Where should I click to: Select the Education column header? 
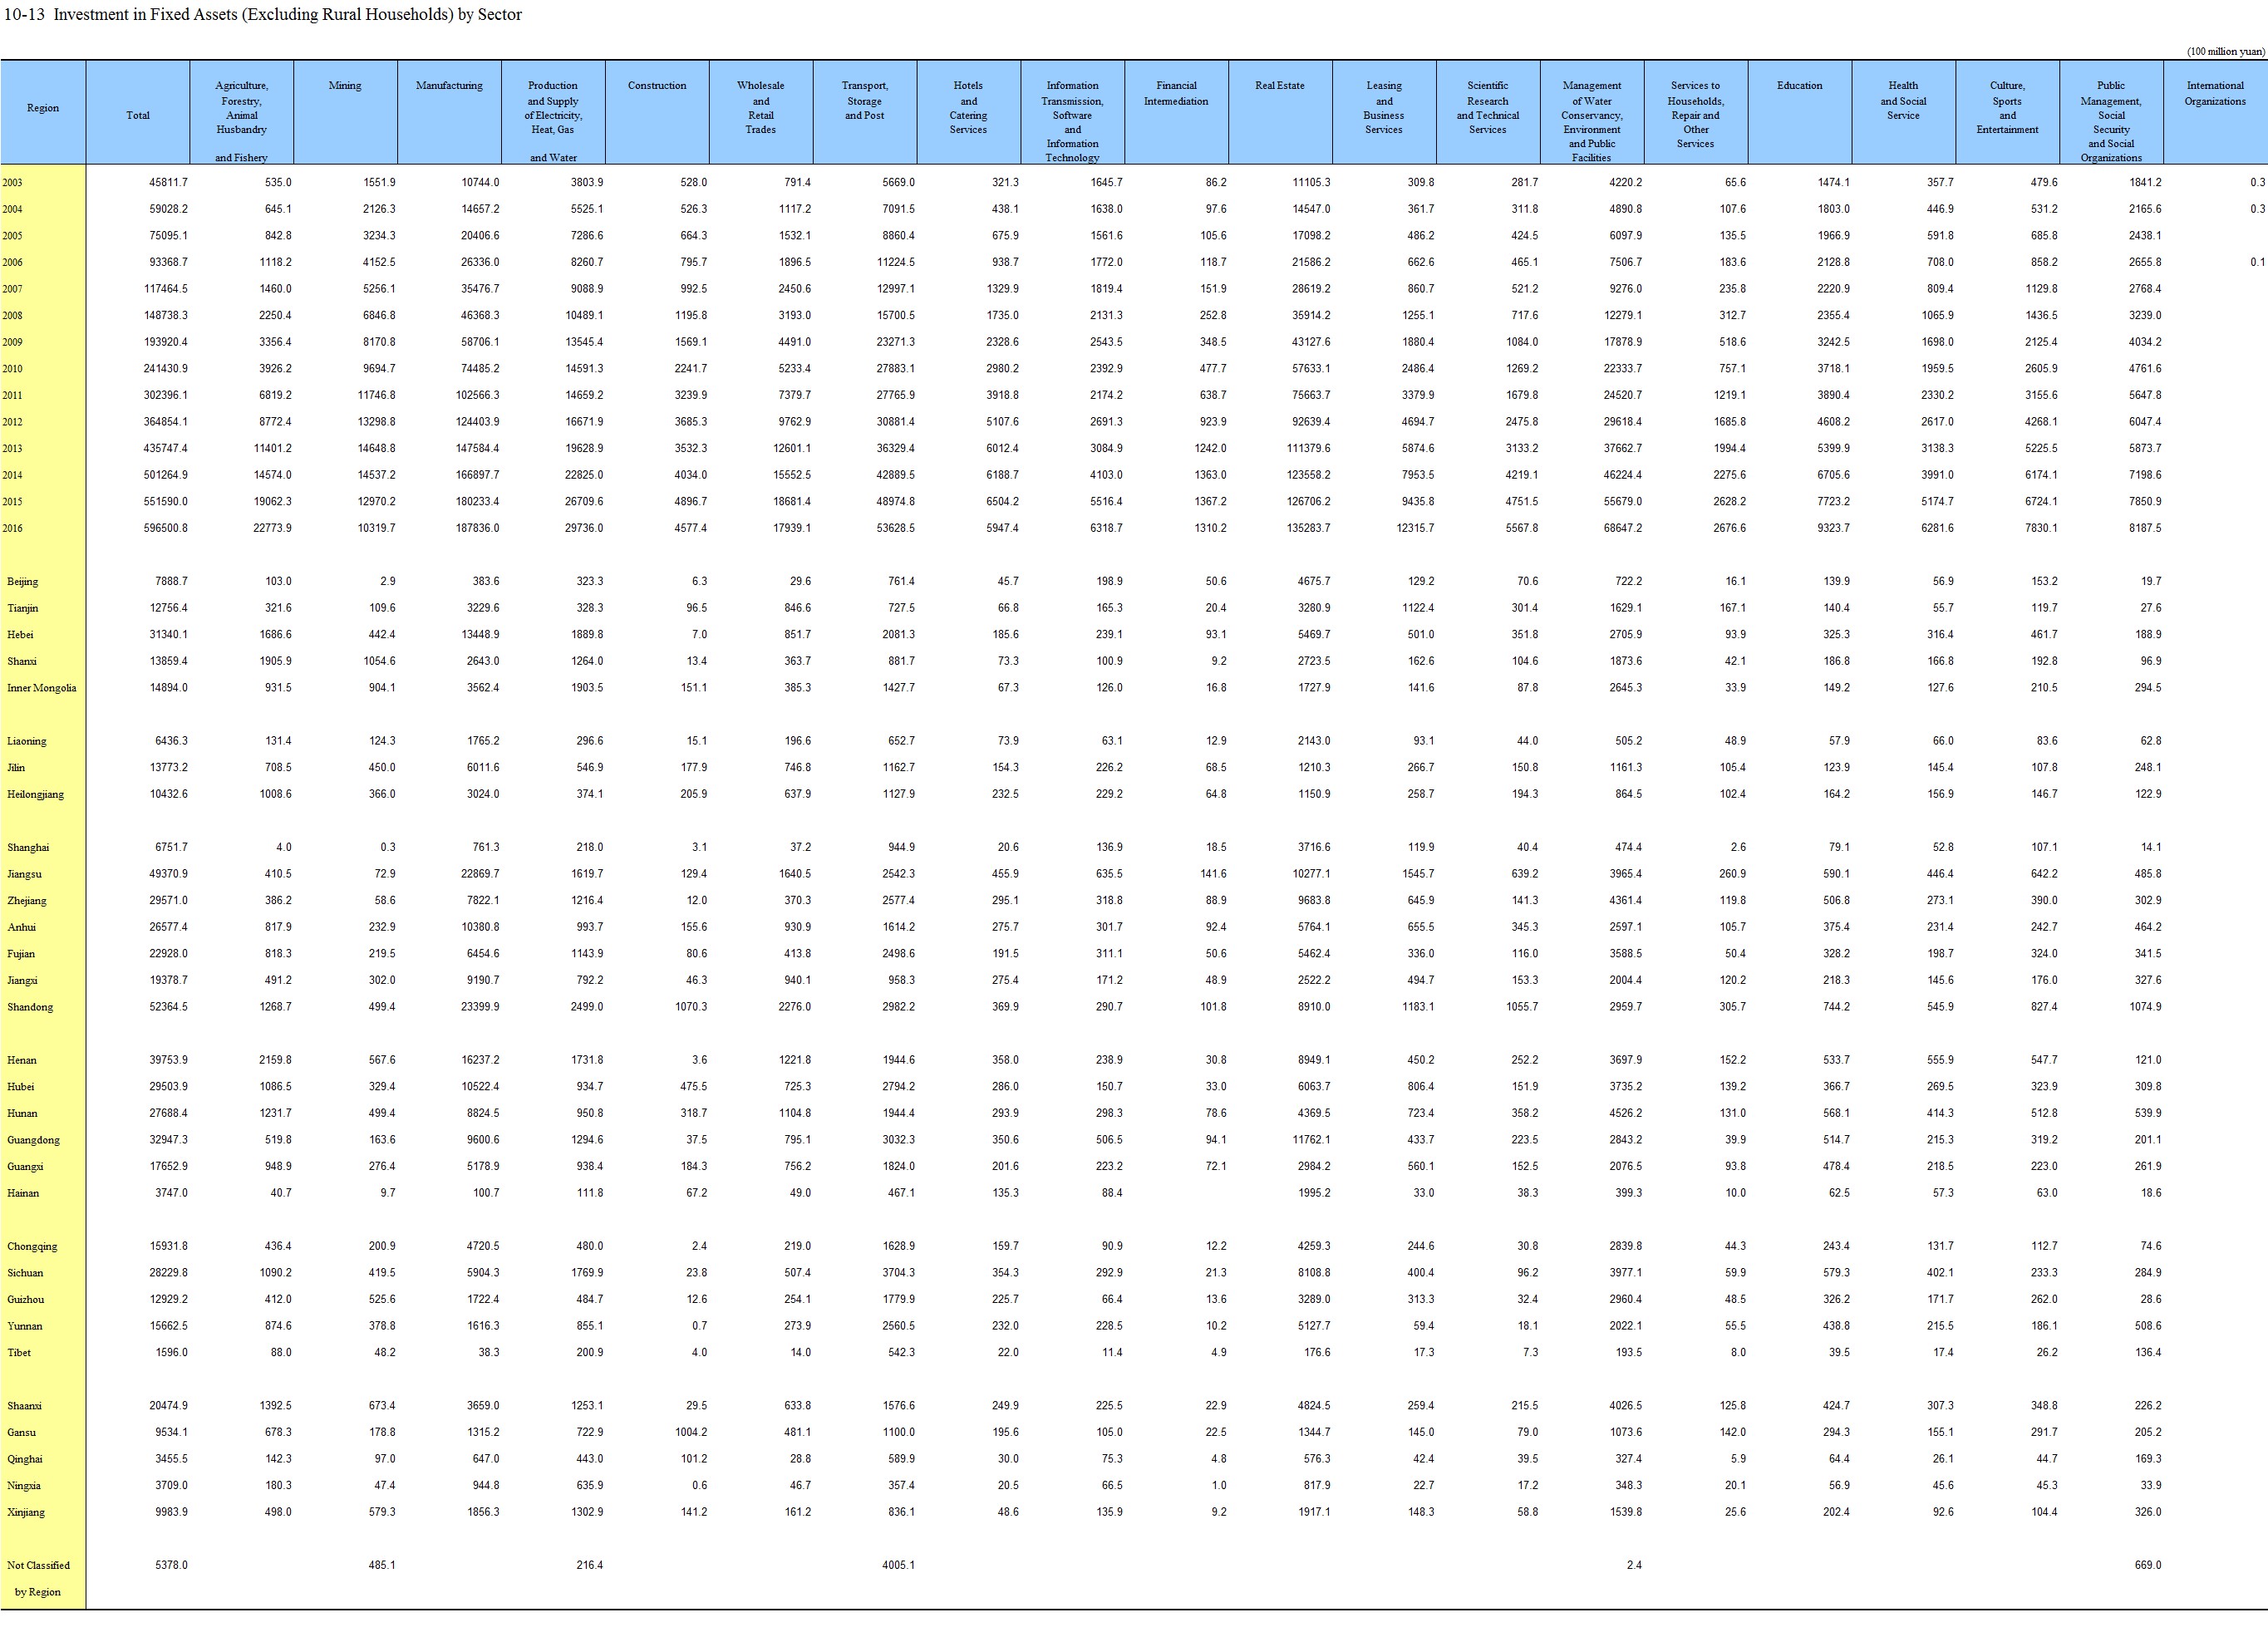click(x=1800, y=86)
